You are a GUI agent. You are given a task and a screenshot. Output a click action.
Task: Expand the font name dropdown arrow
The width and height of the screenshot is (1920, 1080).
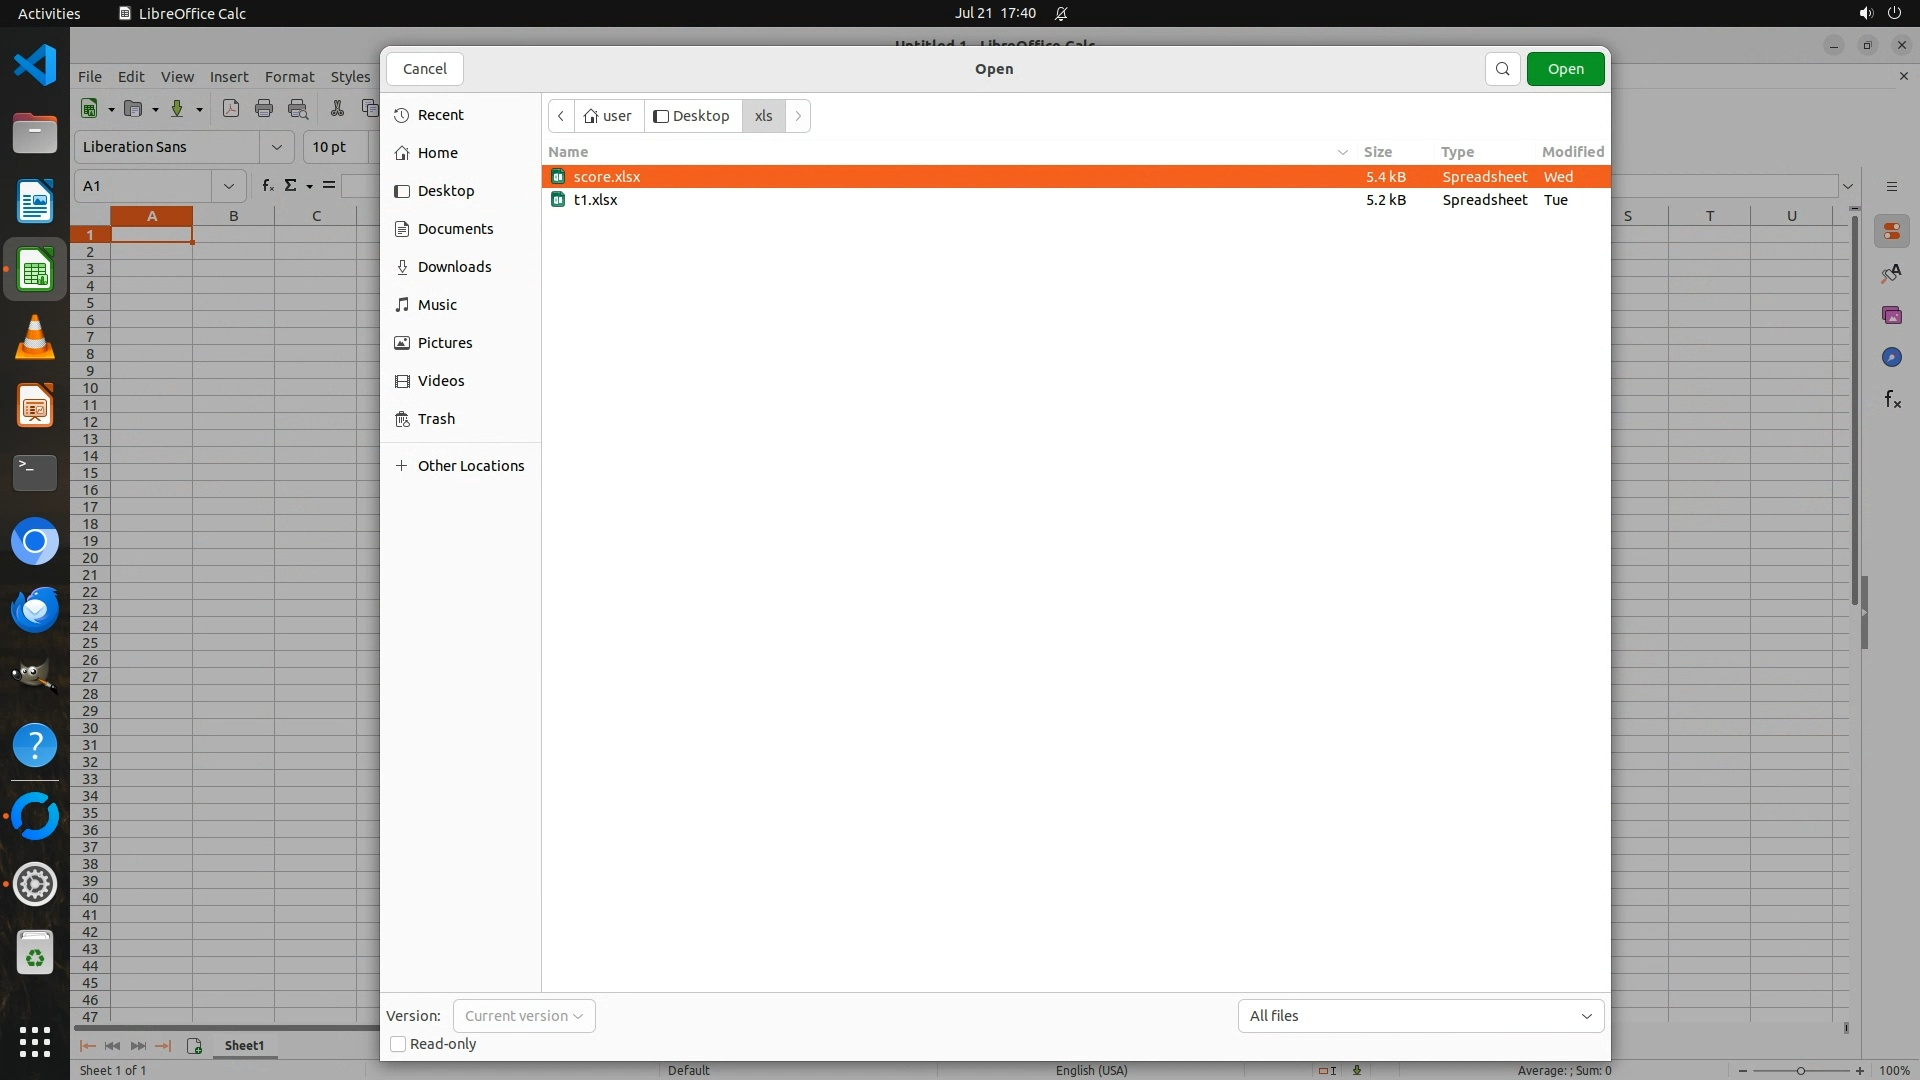(x=276, y=147)
